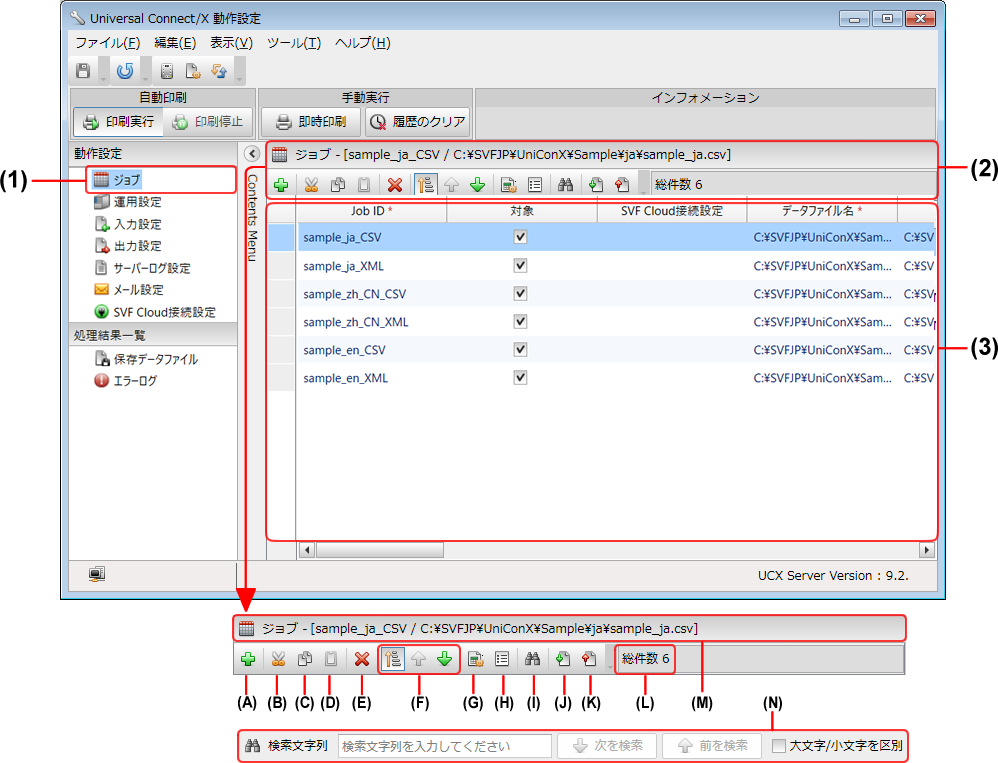Click the film-strip style icon in the top toolbar
The image size is (998, 763).
point(167,71)
